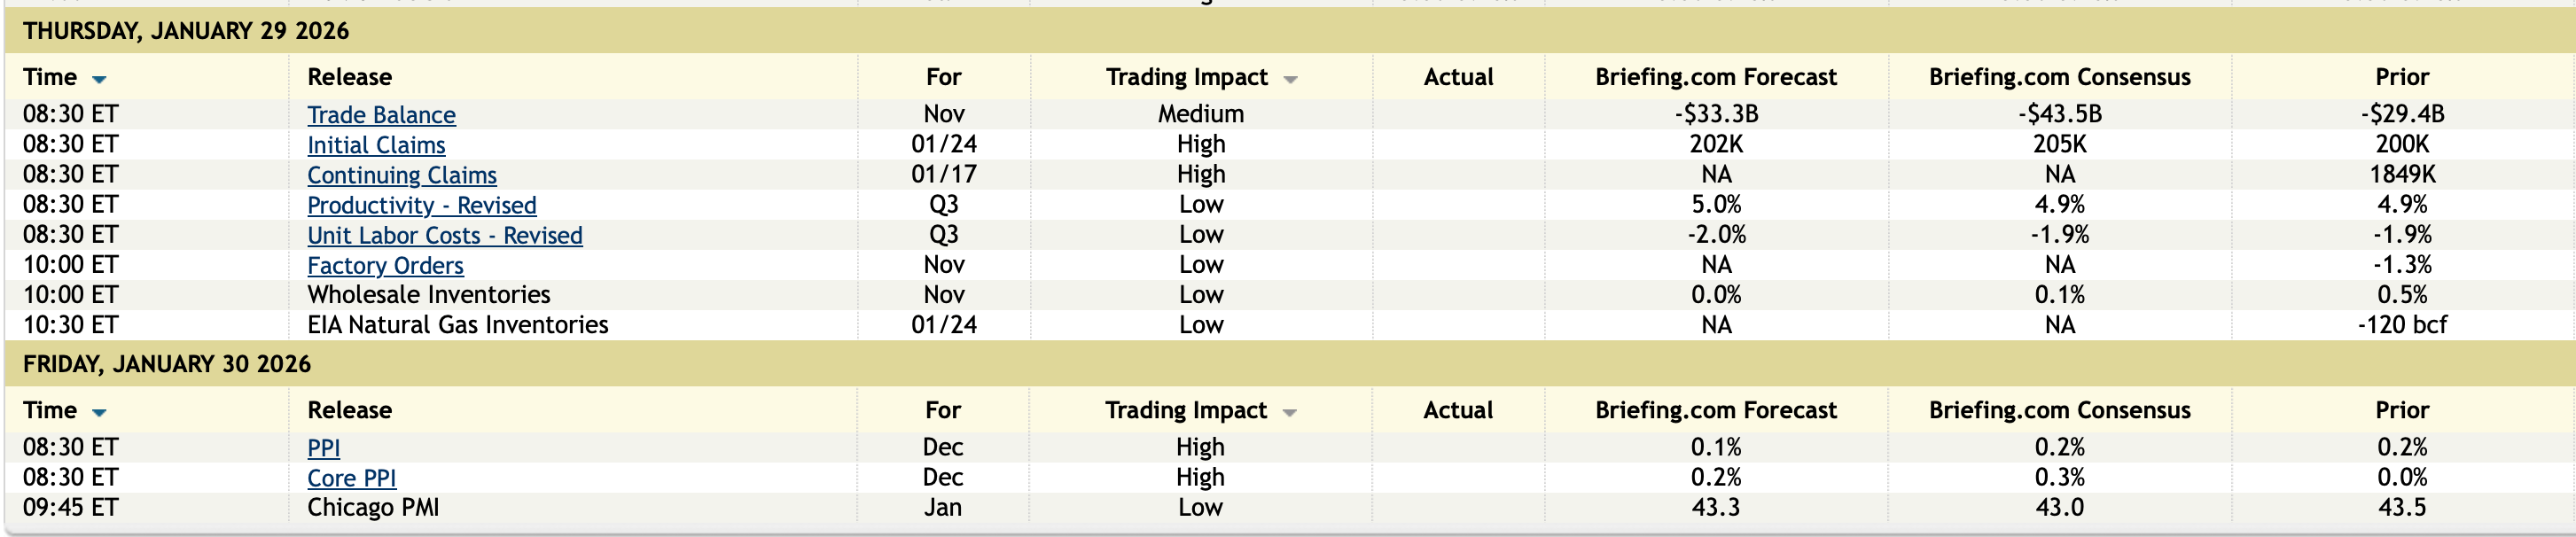Select the Chicago PMI row label
2576x537 pixels.
coord(373,507)
